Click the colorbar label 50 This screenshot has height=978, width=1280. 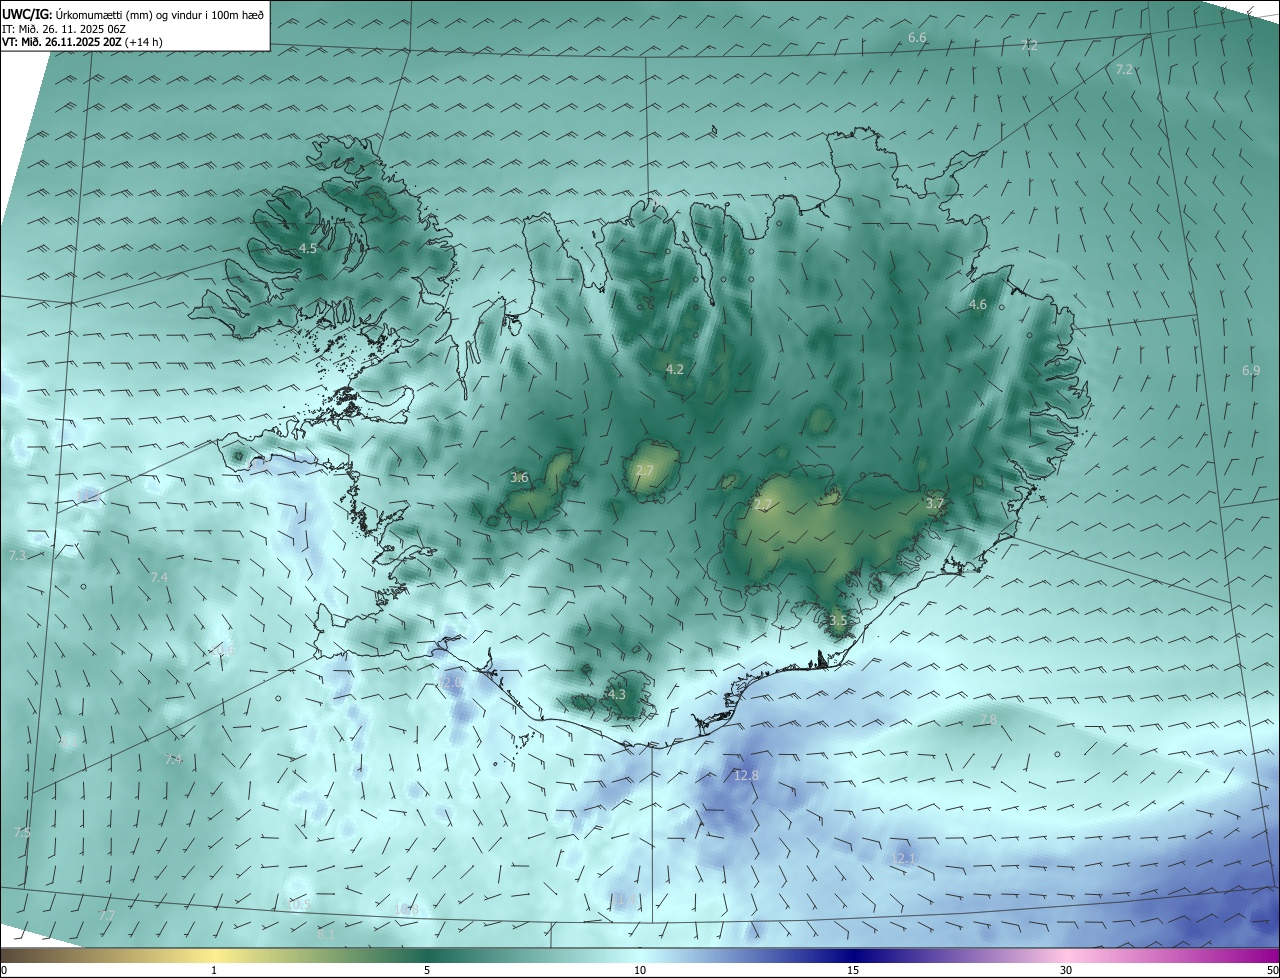click(x=1272, y=970)
